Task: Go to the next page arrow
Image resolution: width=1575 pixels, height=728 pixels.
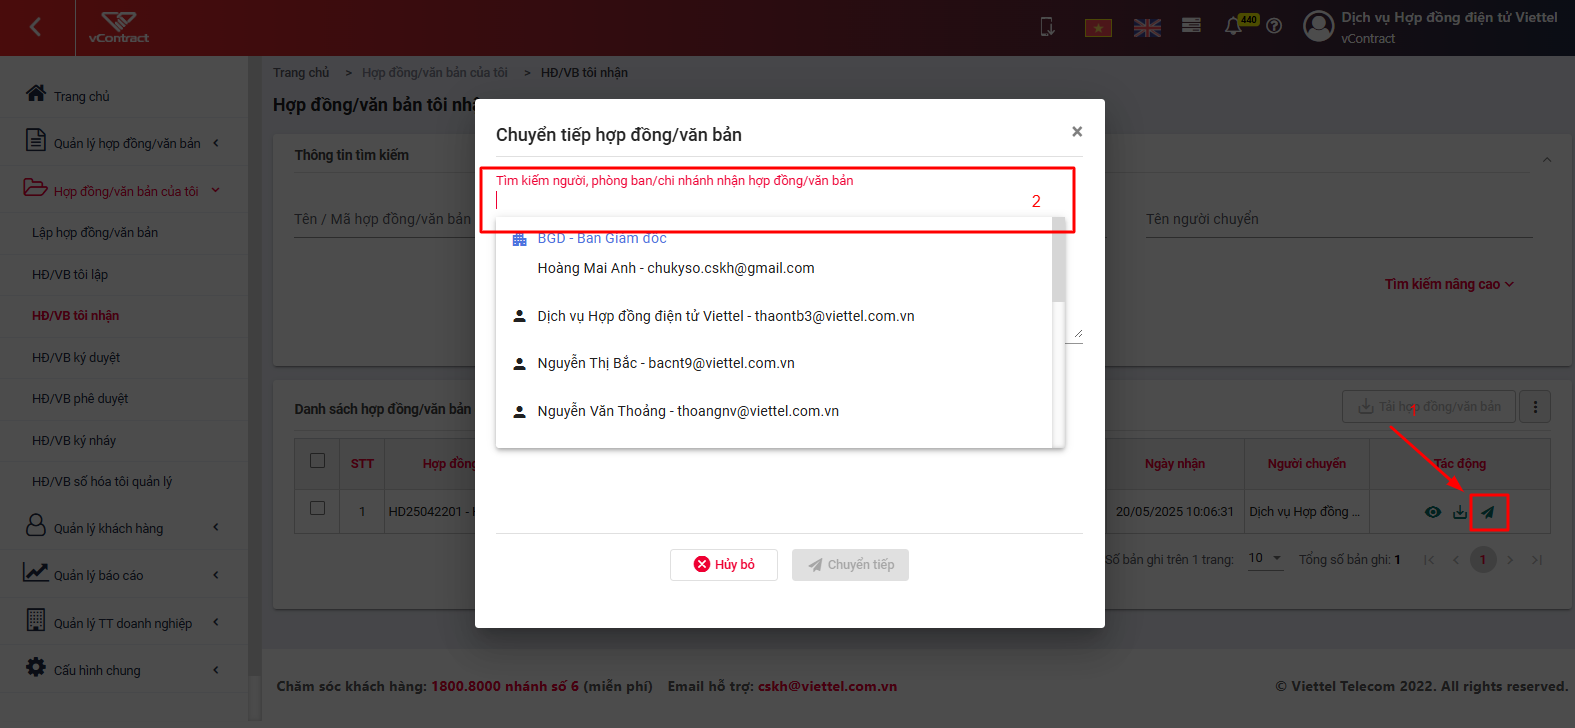Action: tap(1510, 560)
